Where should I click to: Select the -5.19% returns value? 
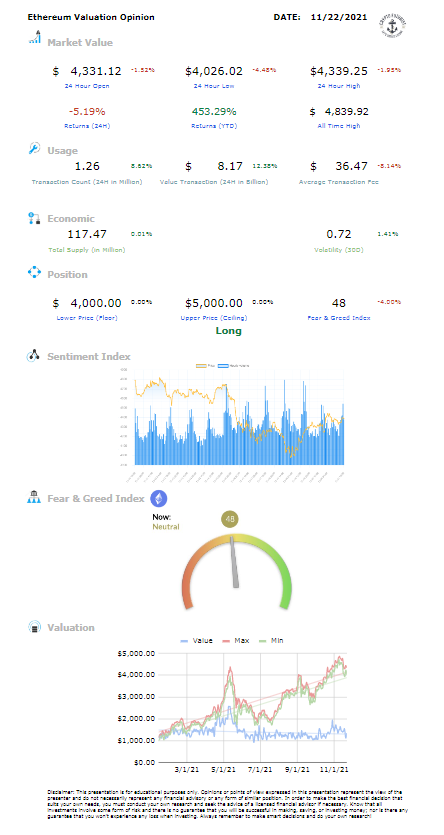click(87, 111)
